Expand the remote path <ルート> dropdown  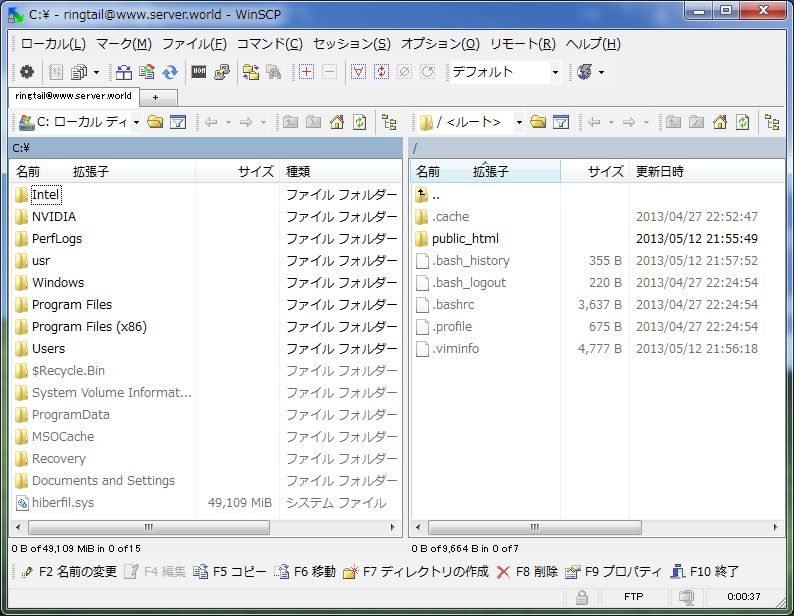tap(519, 122)
